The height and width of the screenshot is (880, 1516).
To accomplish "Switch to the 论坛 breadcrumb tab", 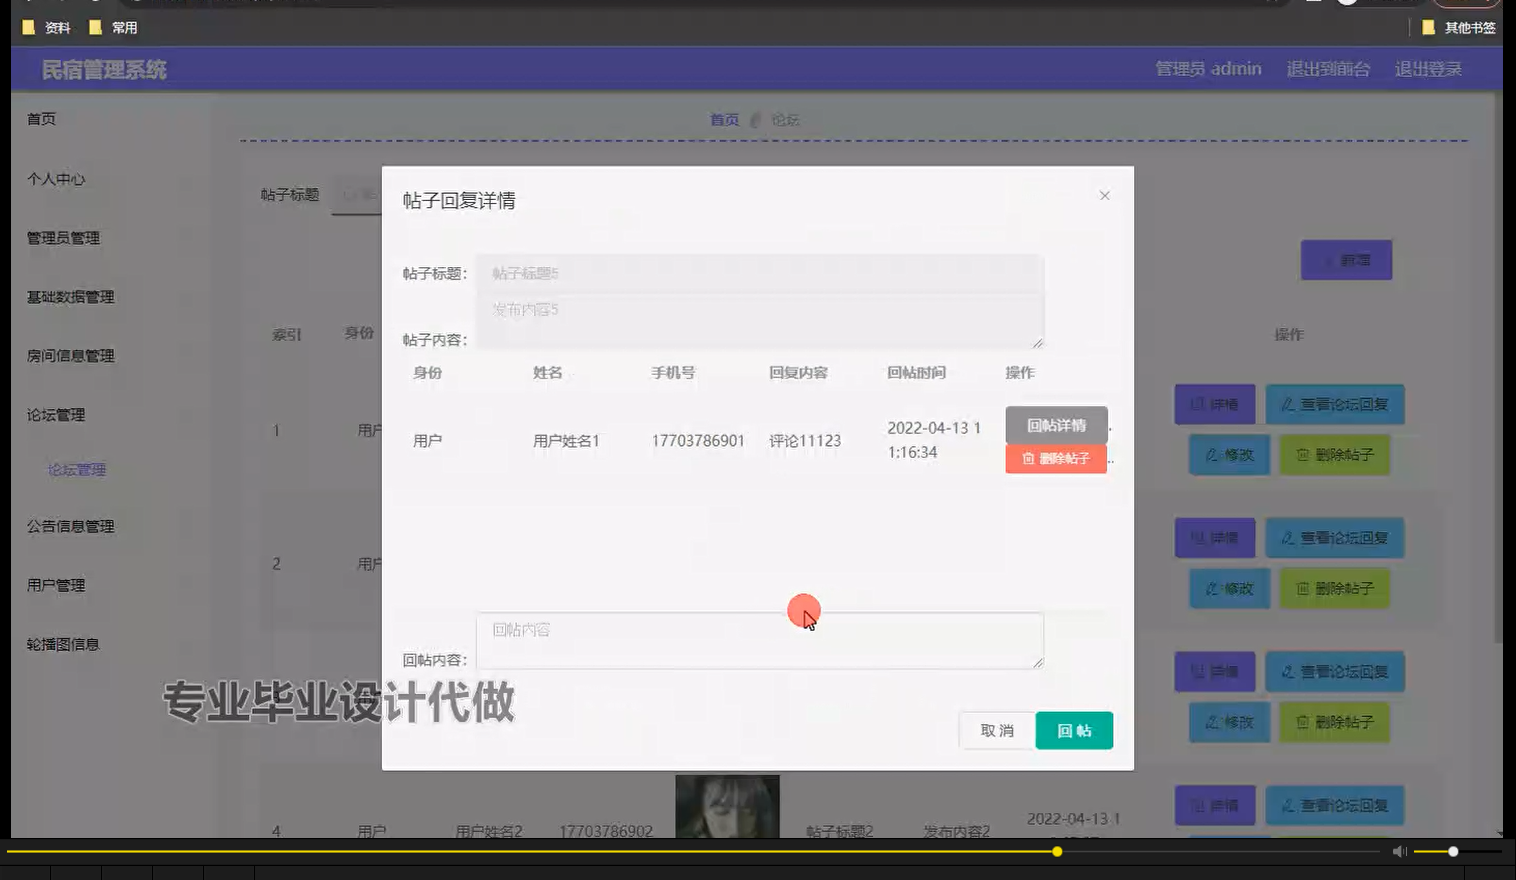I will pyautogui.click(x=785, y=120).
